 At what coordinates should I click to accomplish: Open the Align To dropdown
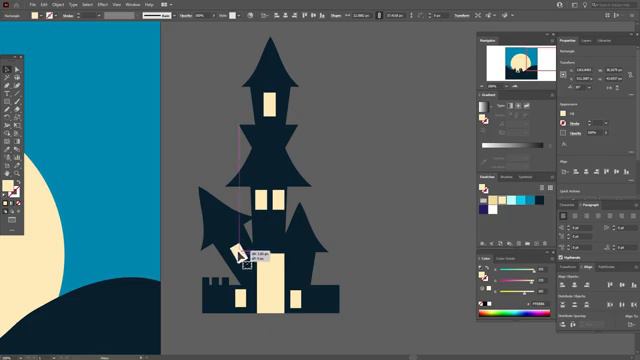pyautogui.click(x=632, y=324)
